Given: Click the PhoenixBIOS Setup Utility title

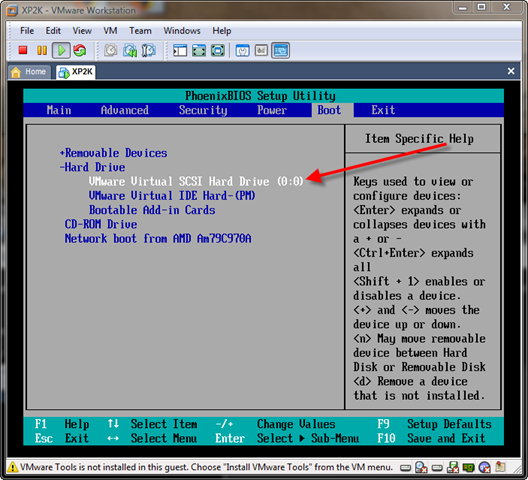Looking at the screenshot, I should (x=260, y=96).
